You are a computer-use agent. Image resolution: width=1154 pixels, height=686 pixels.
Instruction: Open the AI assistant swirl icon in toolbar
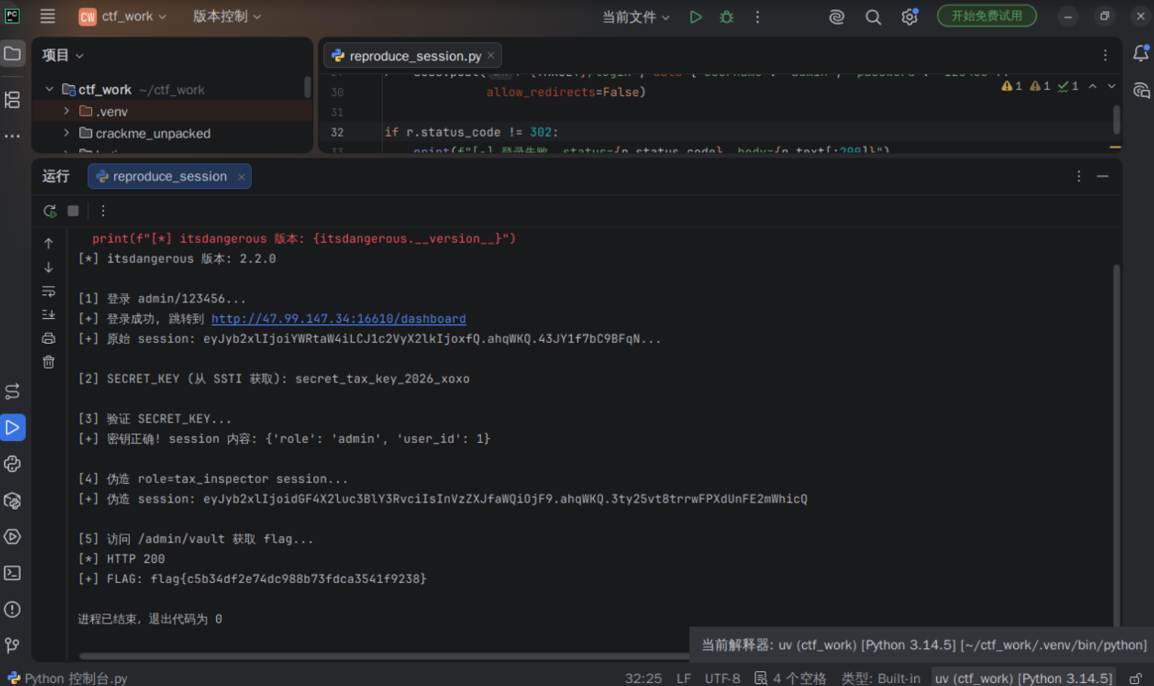pyautogui.click(x=836, y=17)
